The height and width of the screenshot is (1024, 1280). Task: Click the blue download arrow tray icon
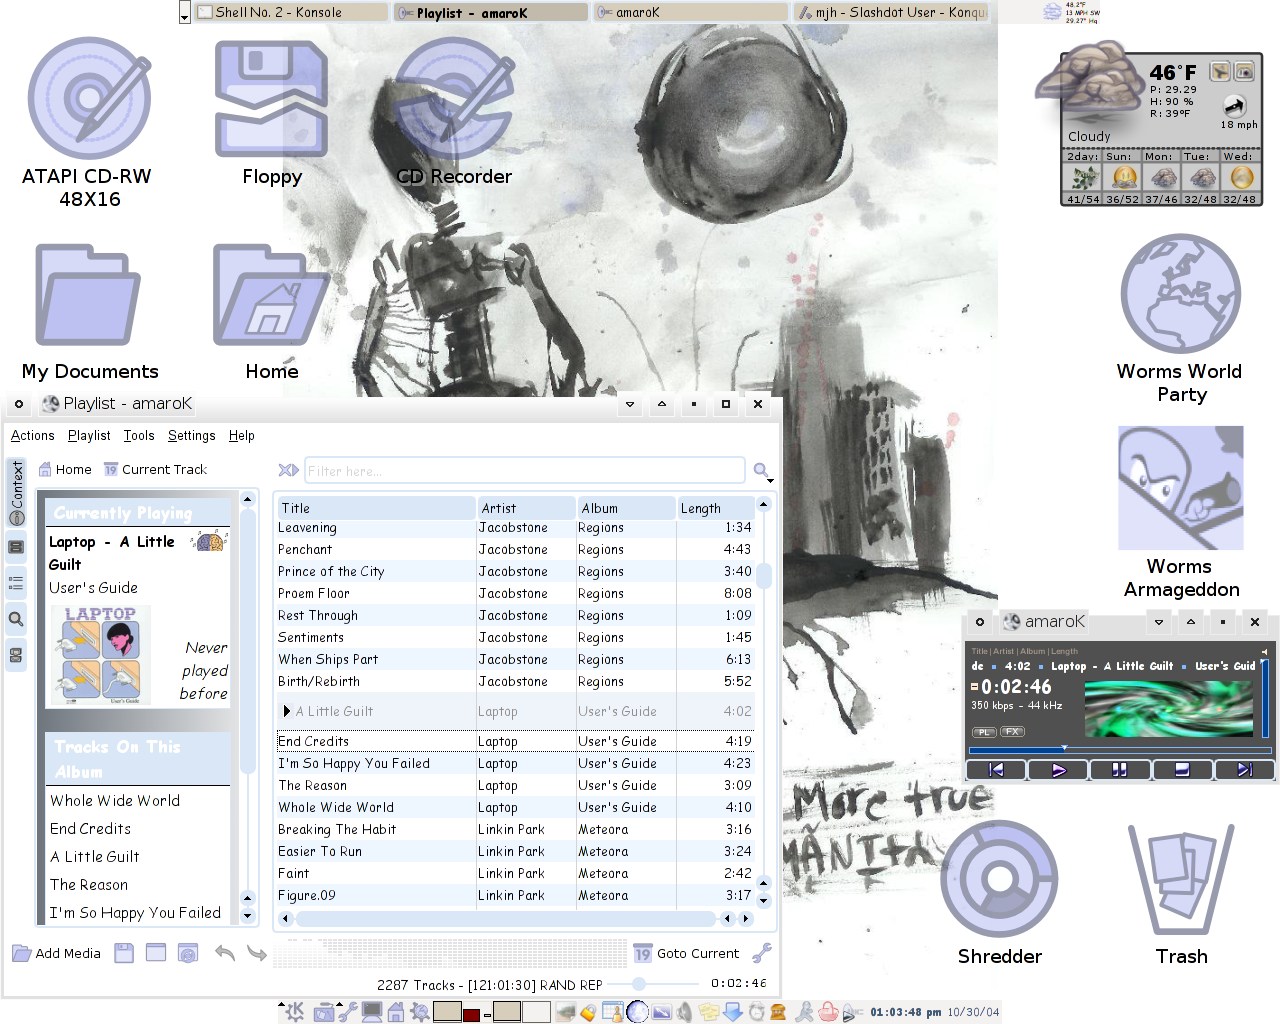(x=733, y=1012)
